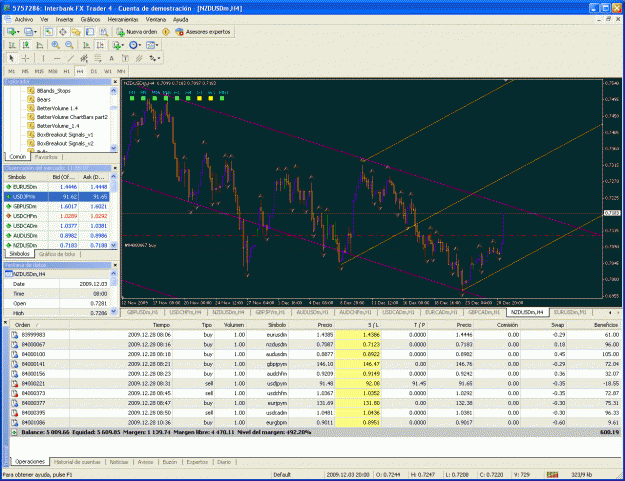The image size is (625, 481).
Task: Insert a text label tool
Action: pyautogui.click(x=125, y=58)
